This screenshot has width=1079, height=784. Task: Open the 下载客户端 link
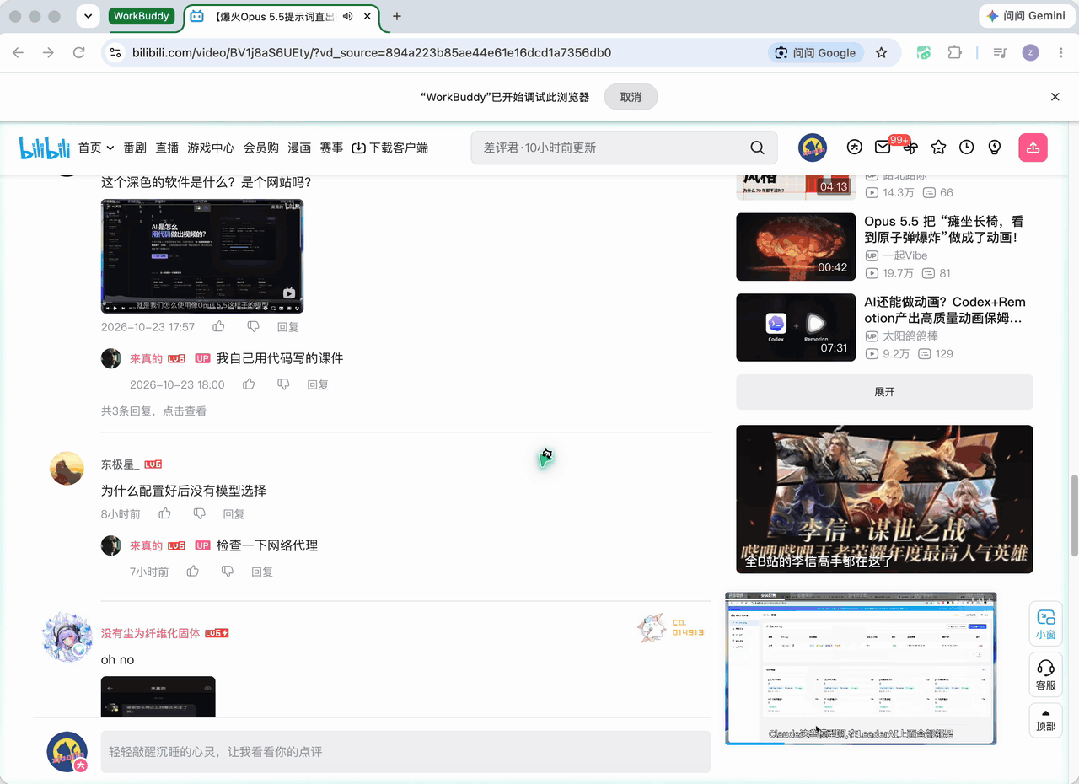pyautogui.click(x=389, y=147)
